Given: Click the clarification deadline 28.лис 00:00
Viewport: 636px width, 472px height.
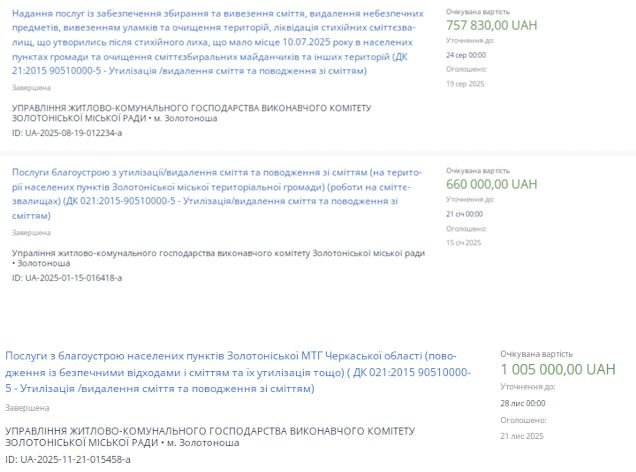Looking at the screenshot, I should 522,402.
